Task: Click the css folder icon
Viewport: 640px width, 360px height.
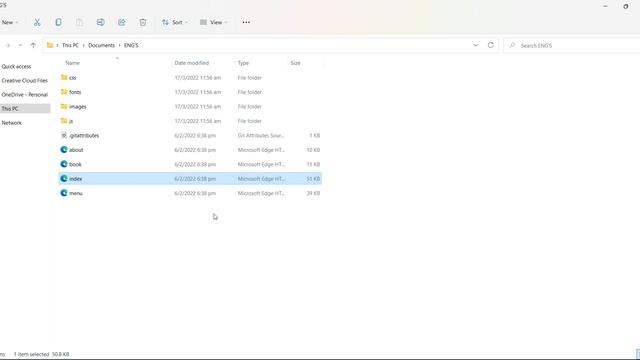Action: point(64,77)
